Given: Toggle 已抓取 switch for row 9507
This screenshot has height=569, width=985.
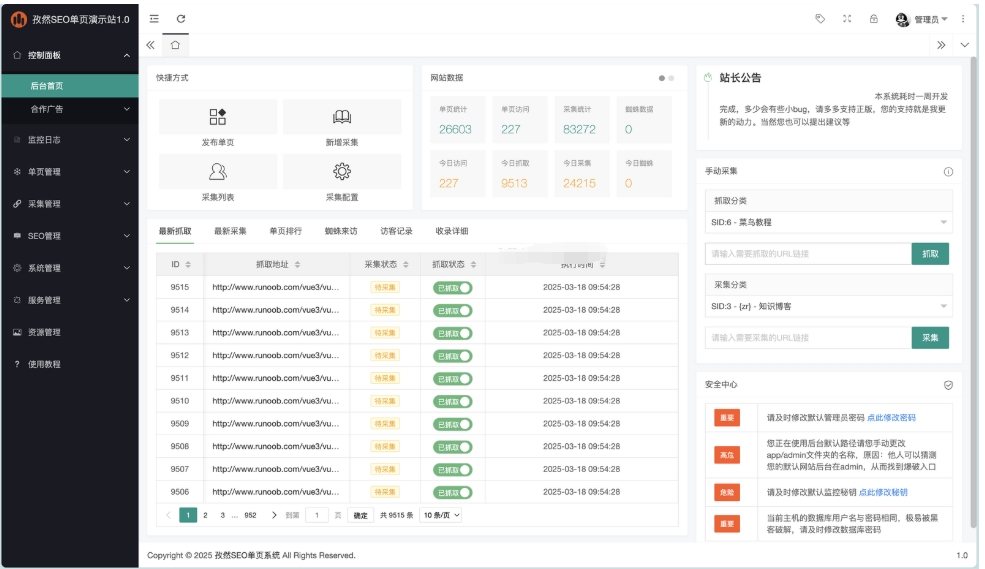Looking at the screenshot, I should [452, 470].
